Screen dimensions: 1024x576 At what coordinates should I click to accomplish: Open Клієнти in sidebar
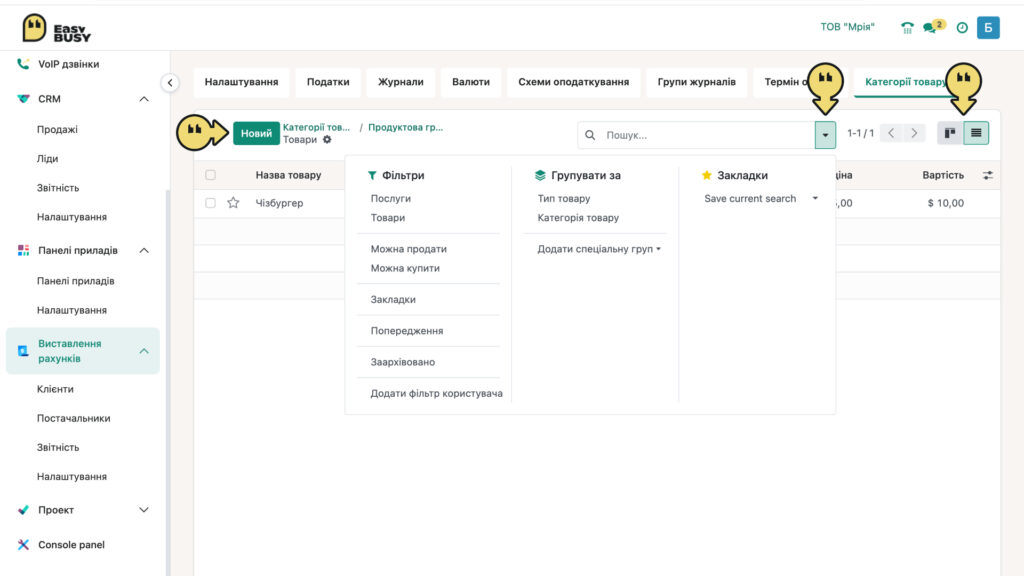pos(55,389)
